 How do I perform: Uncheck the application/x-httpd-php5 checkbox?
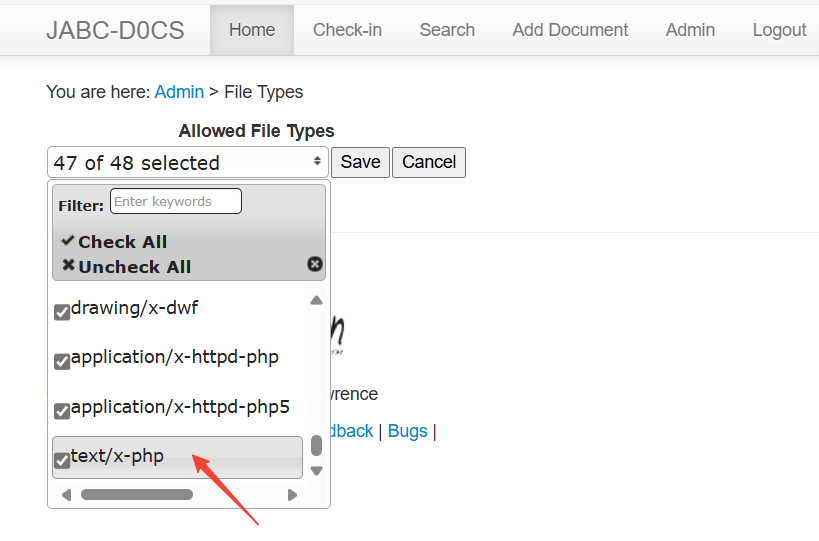[x=62, y=411]
